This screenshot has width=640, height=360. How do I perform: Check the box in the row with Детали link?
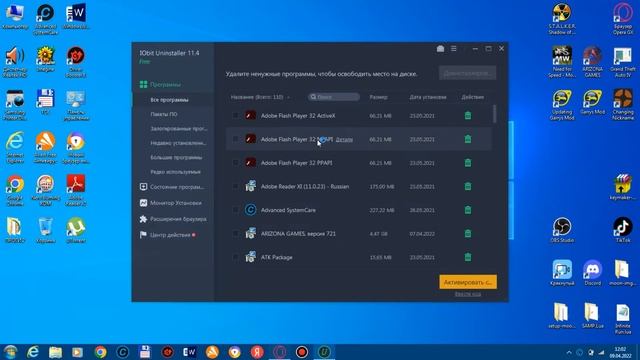click(235, 139)
